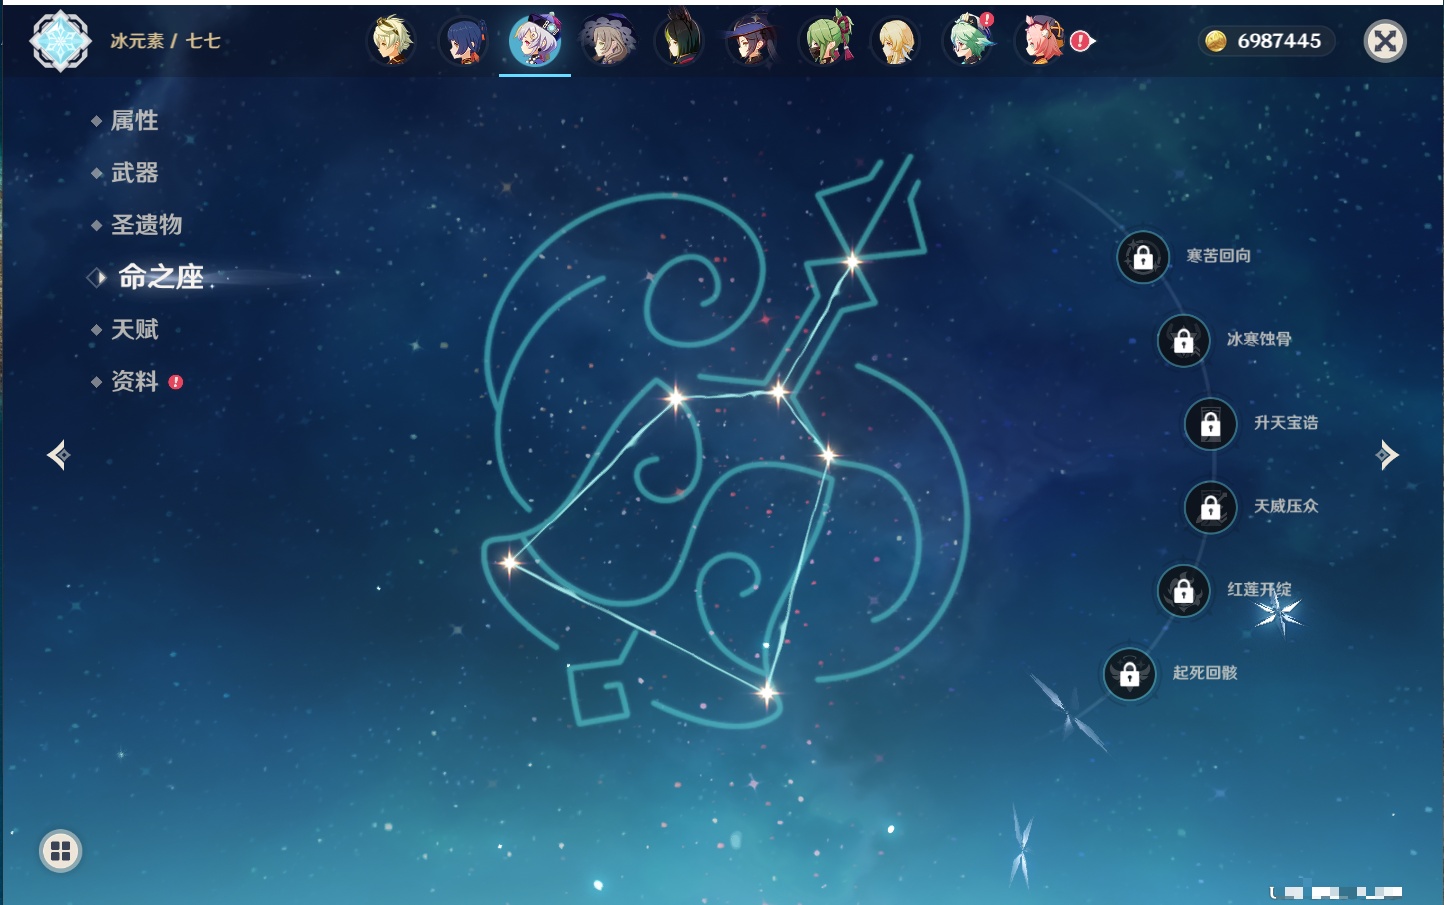The image size is (1444, 905).
Task: Click the 升天宝诰 text label
Action: click(x=1286, y=423)
